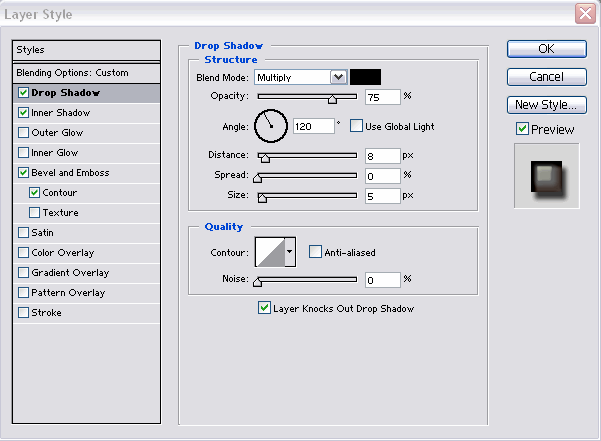Select the Styles list header
This screenshot has height=441, width=601.
click(86, 50)
